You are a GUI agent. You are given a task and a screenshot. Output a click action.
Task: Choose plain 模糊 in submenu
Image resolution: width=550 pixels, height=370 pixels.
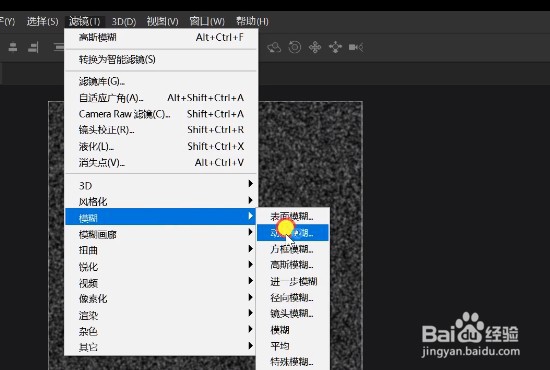[x=293, y=330]
